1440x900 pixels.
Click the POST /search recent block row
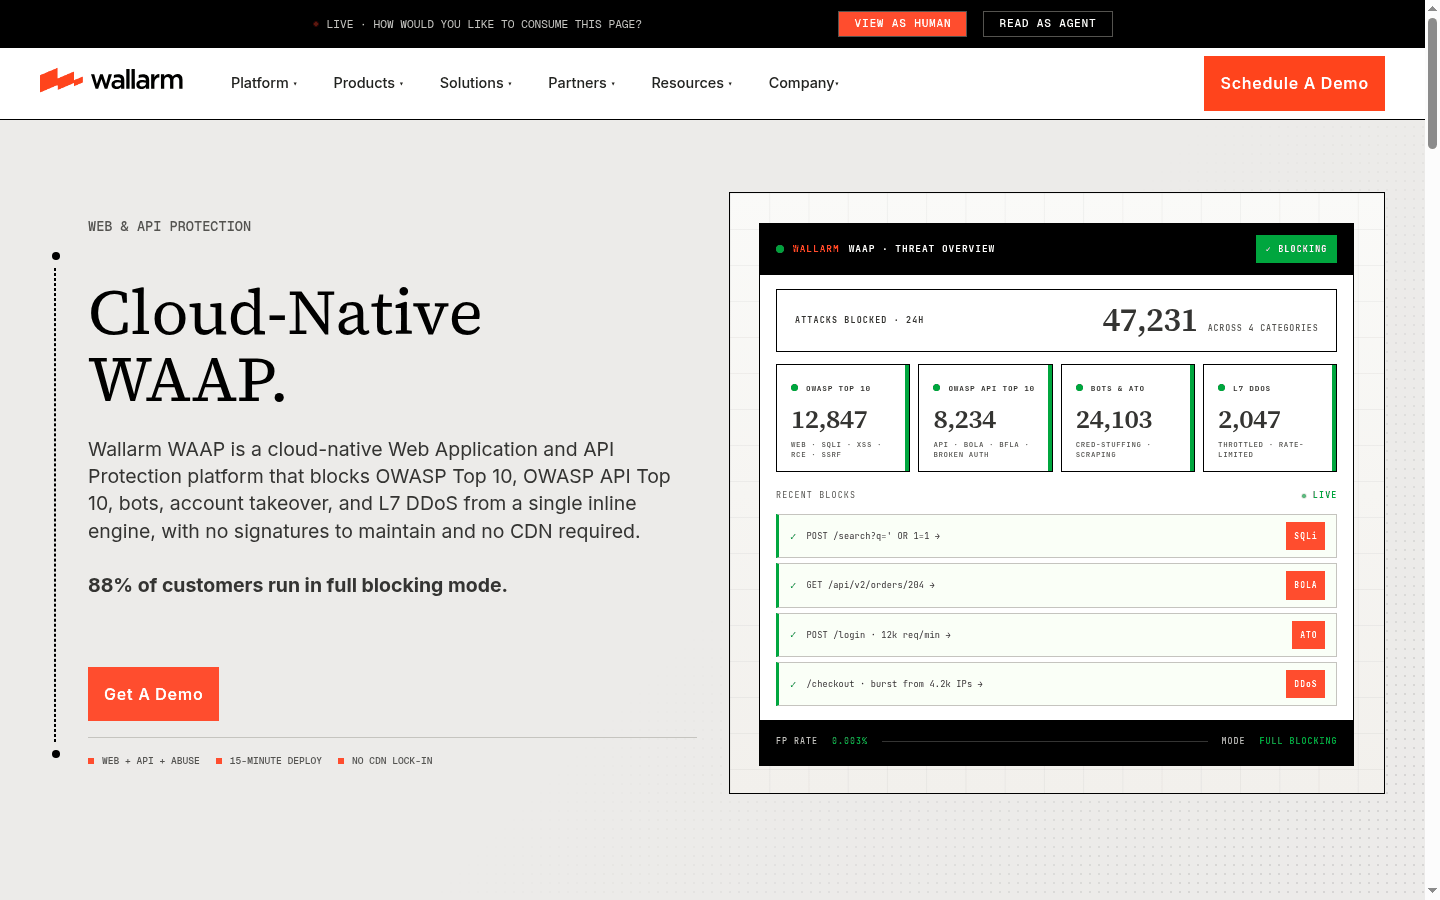pos(1056,536)
